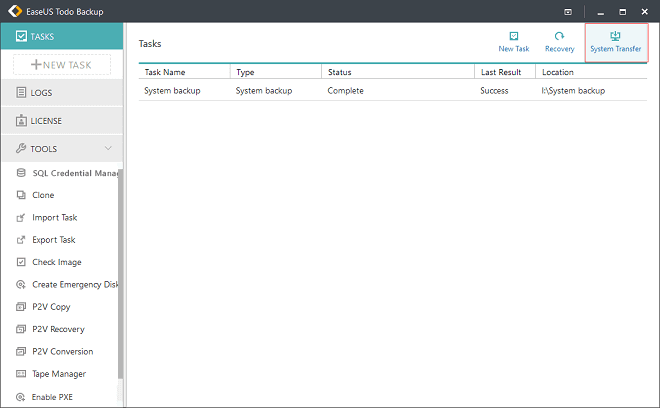The width and height of the screenshot is (660, 408).
Task: Click the EaseUS Todo Backup logo icon
Action: point(15,11)
